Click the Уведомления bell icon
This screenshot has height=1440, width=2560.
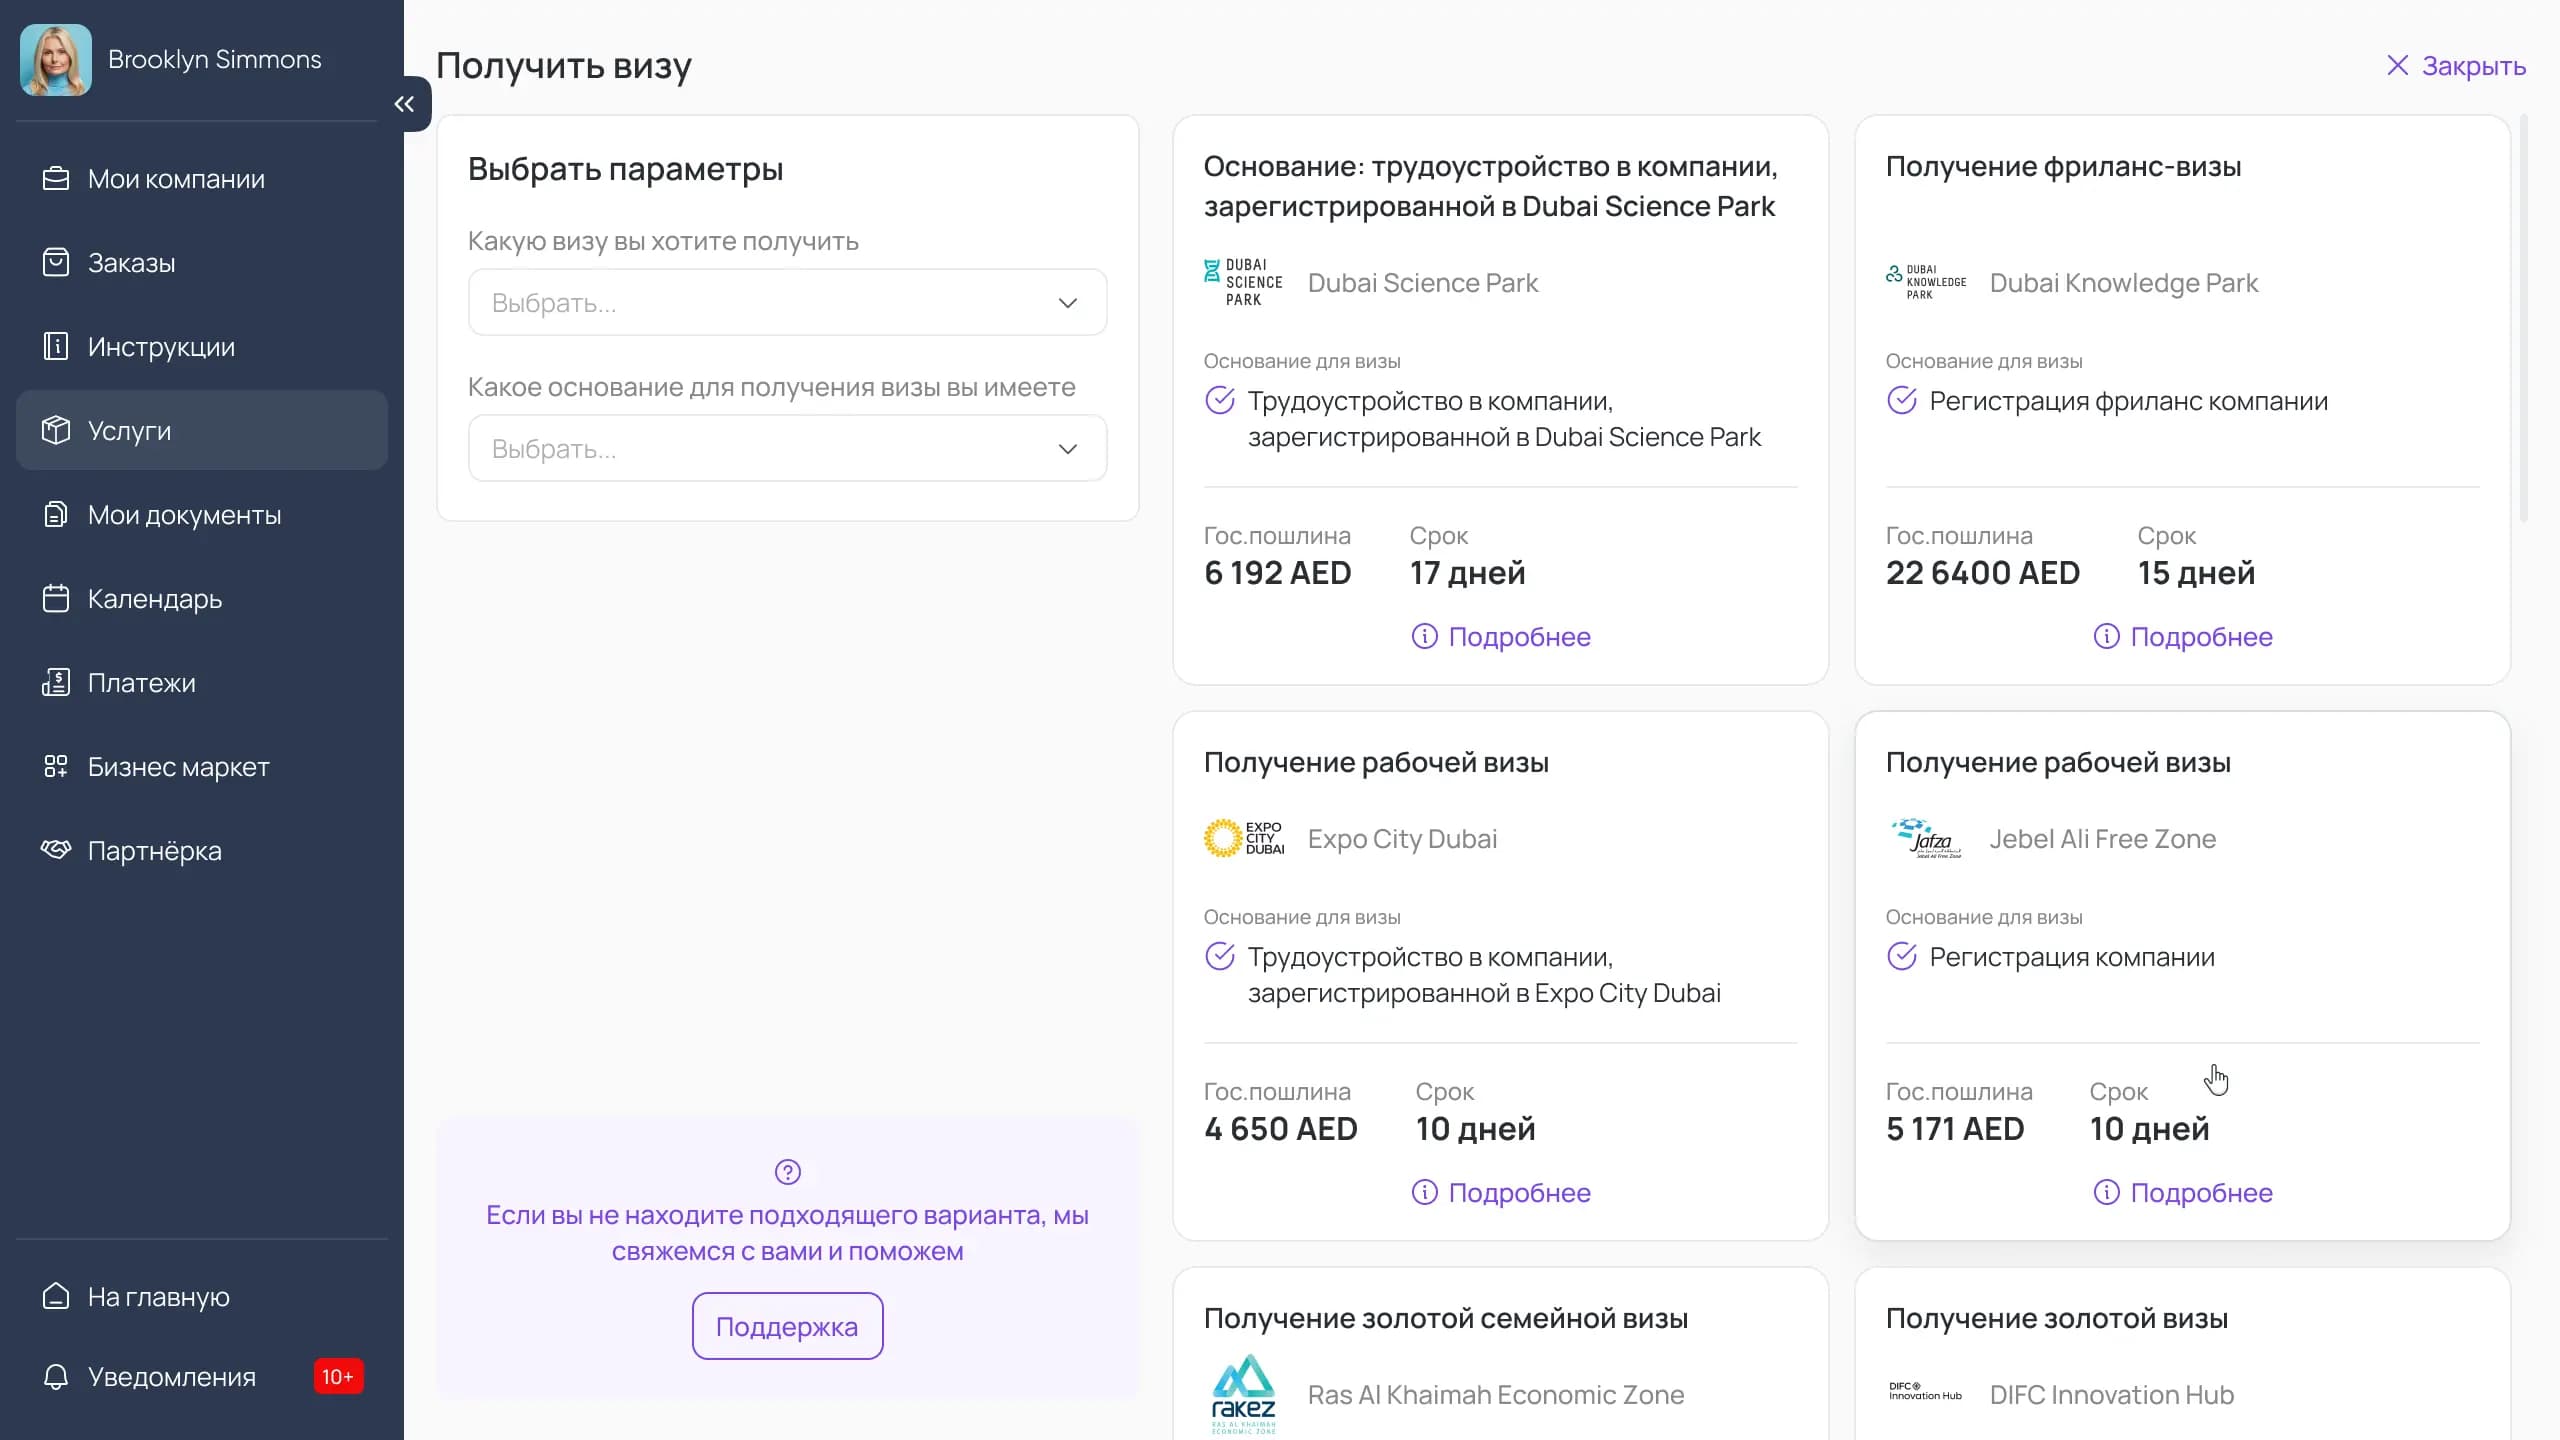[x=56, y=1377]
